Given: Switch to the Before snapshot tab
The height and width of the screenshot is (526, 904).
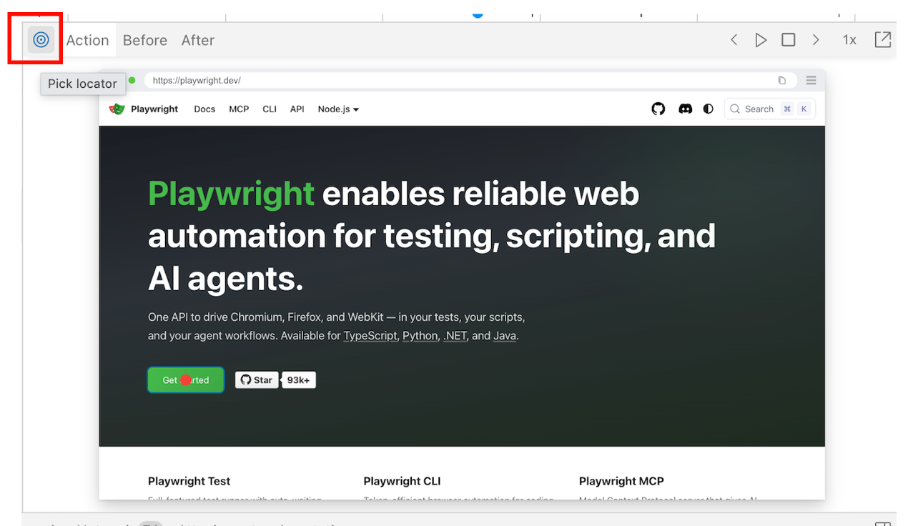Looking at the screenshot, I should (x=145, y=40).
